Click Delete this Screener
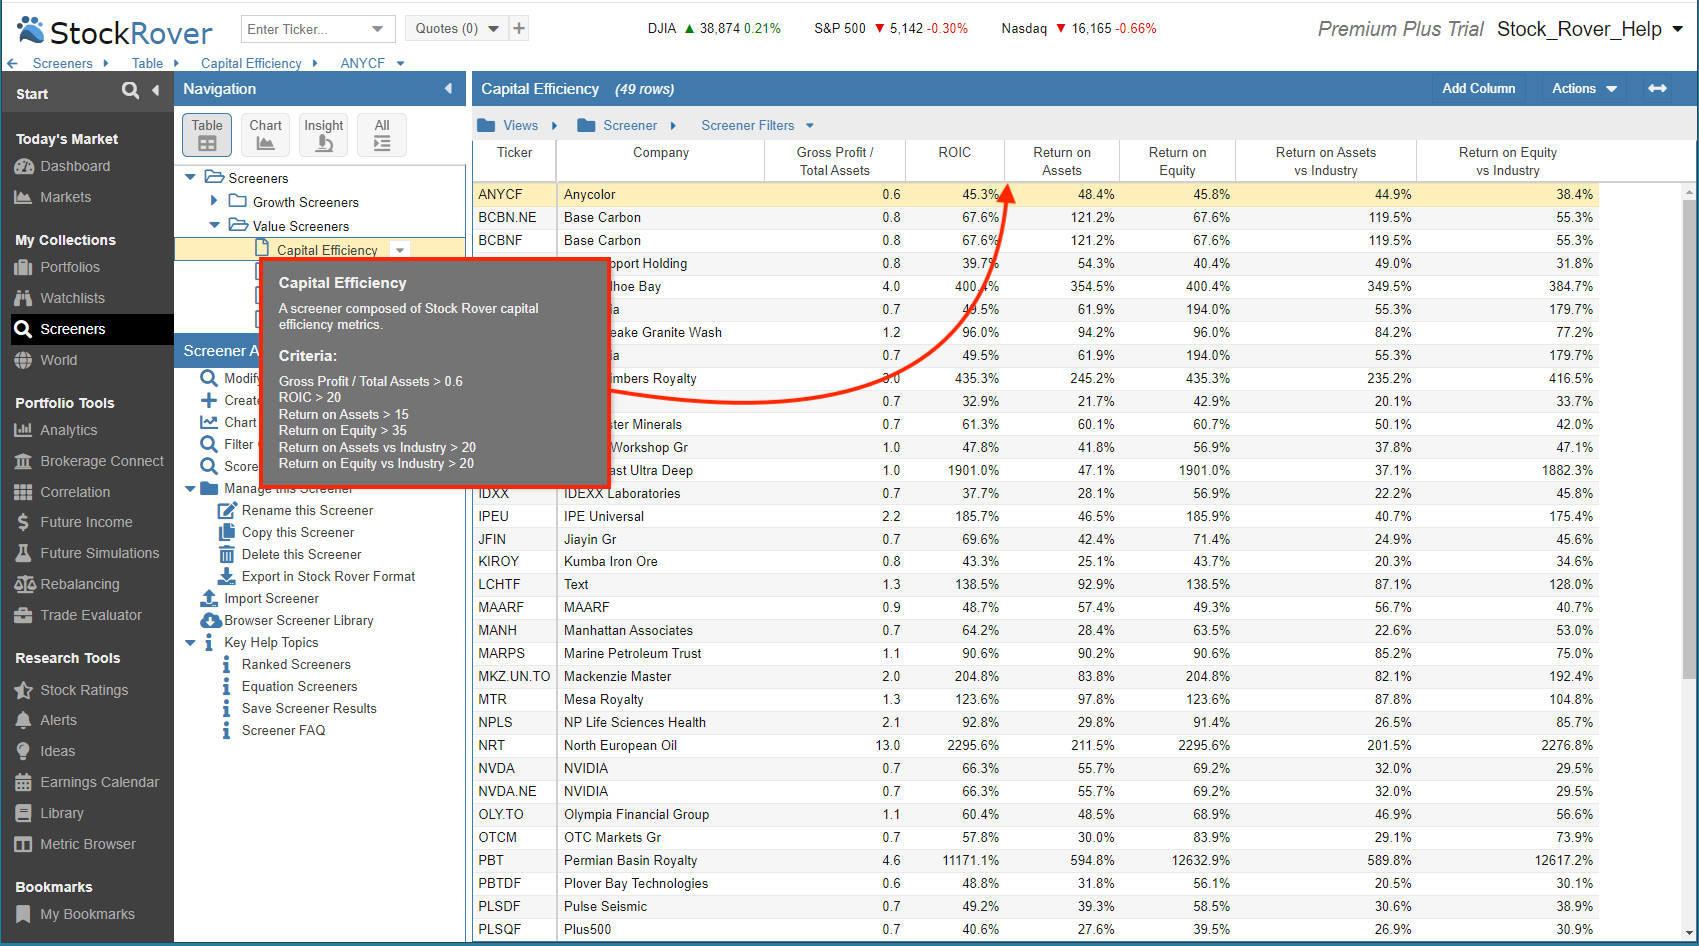 (301, 554)
